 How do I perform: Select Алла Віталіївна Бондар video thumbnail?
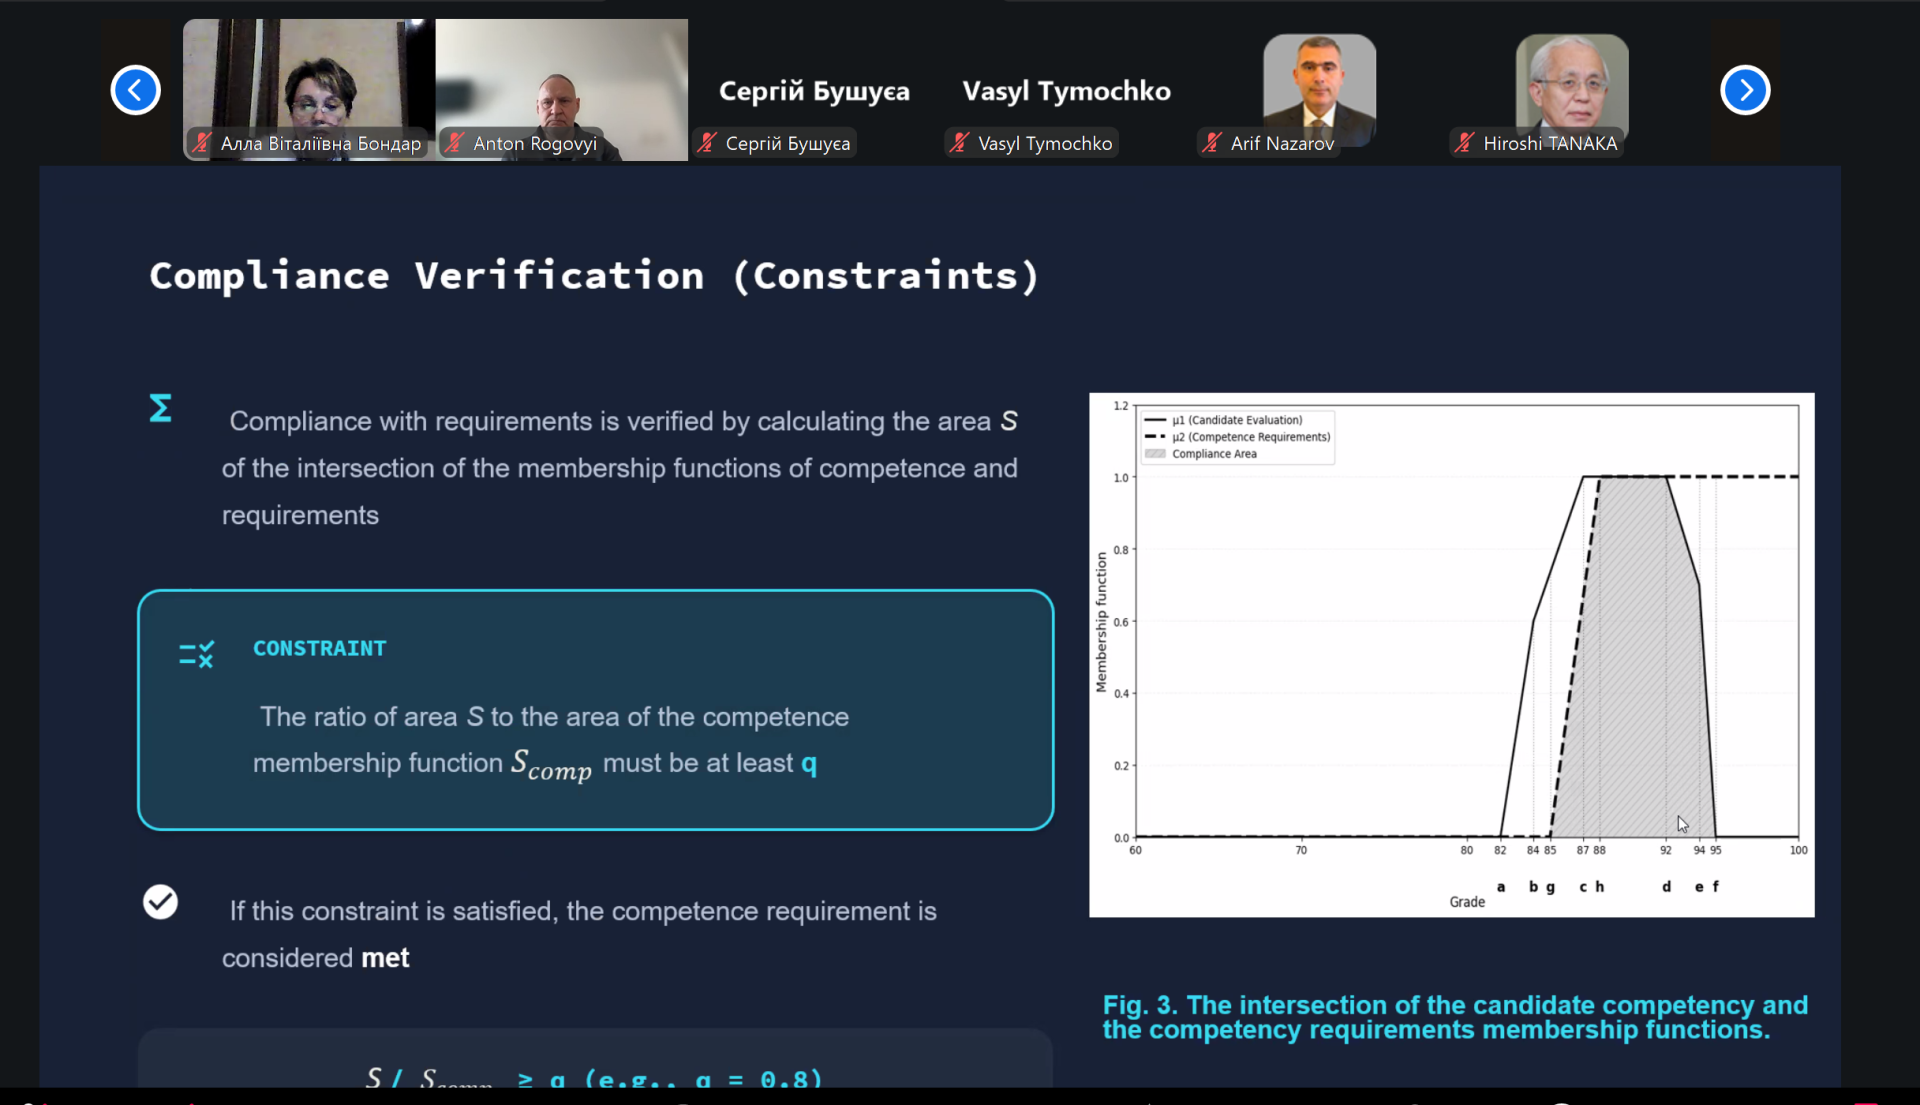coord(309,75)
